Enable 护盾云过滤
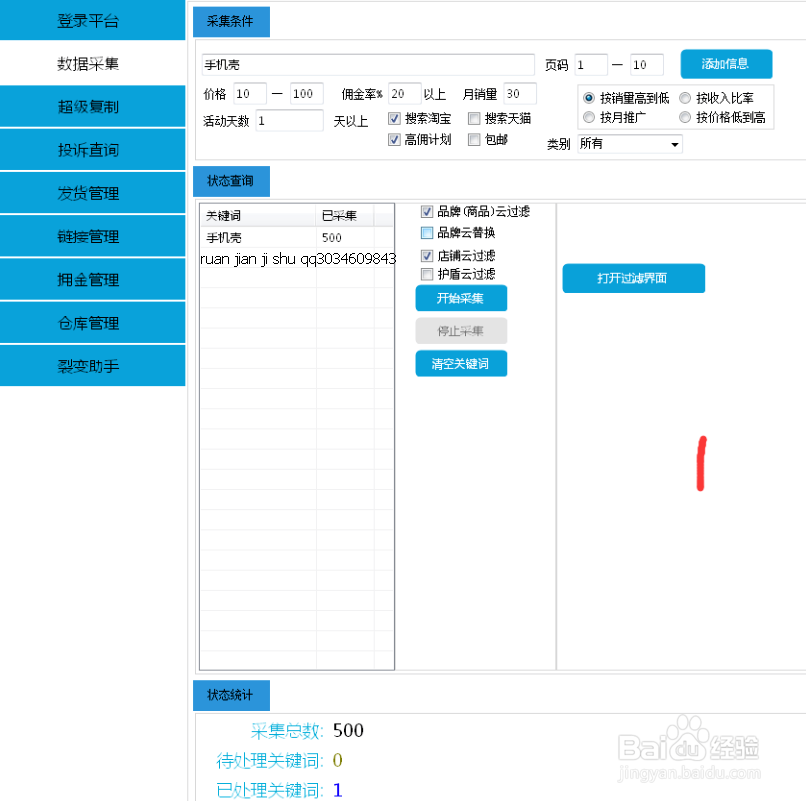Screen dimensions: 806x801 (427, 275)
